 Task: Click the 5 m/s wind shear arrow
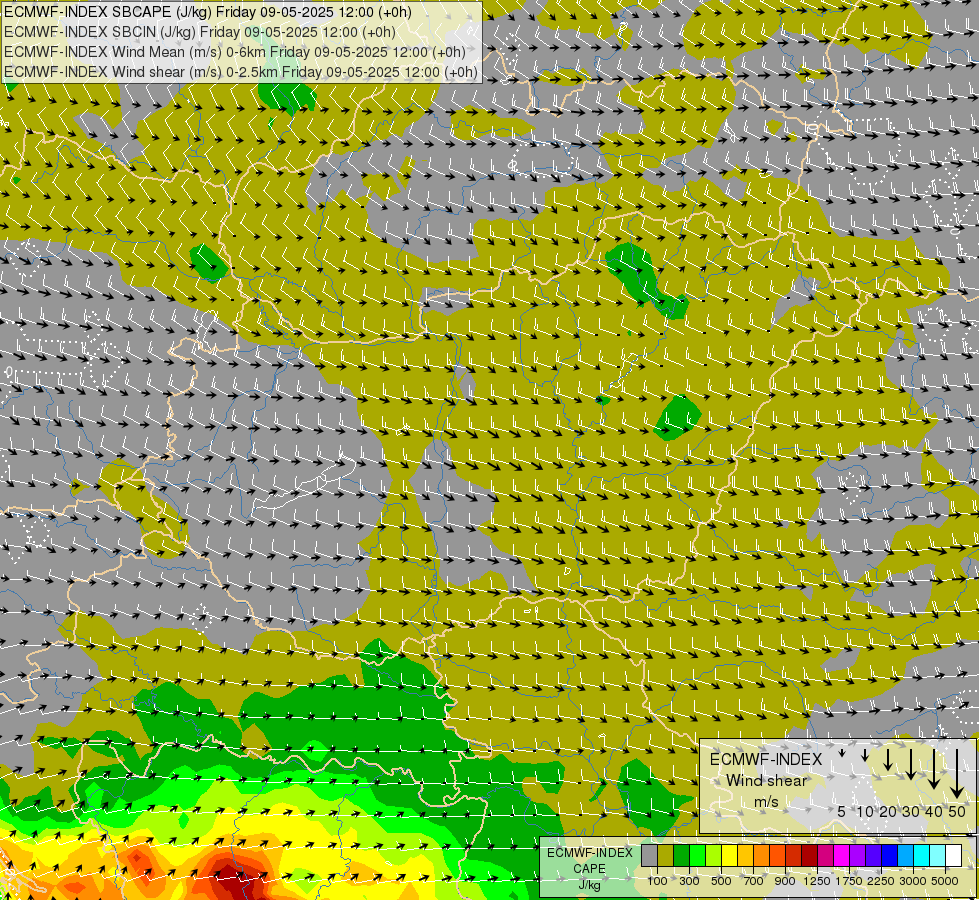(x=842, y=753)
